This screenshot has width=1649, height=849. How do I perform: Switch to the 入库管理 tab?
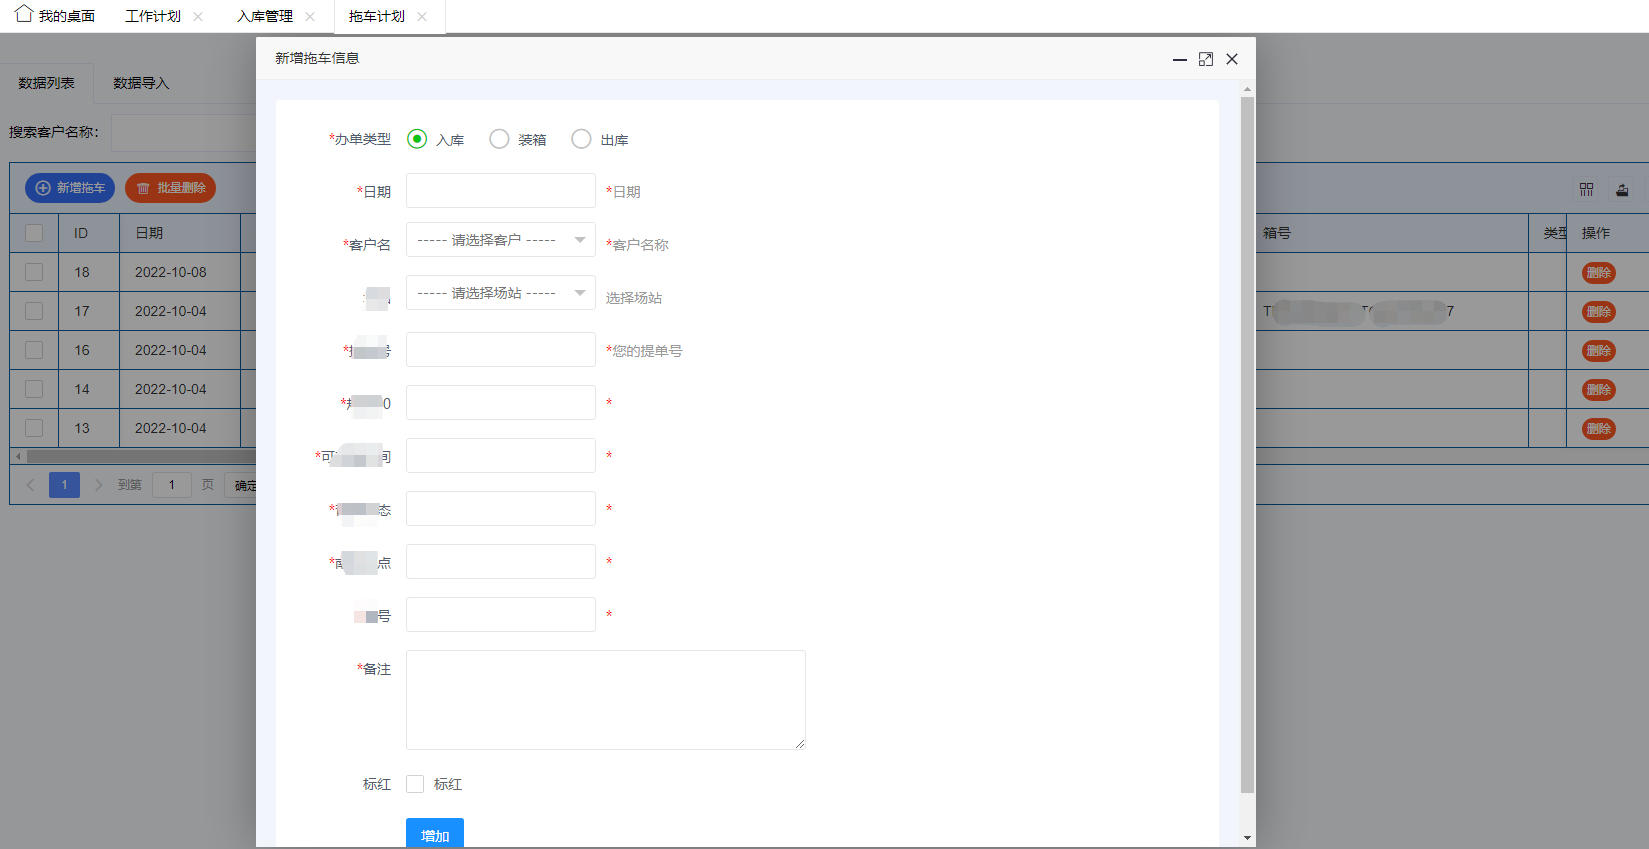[x=265, y=16]
